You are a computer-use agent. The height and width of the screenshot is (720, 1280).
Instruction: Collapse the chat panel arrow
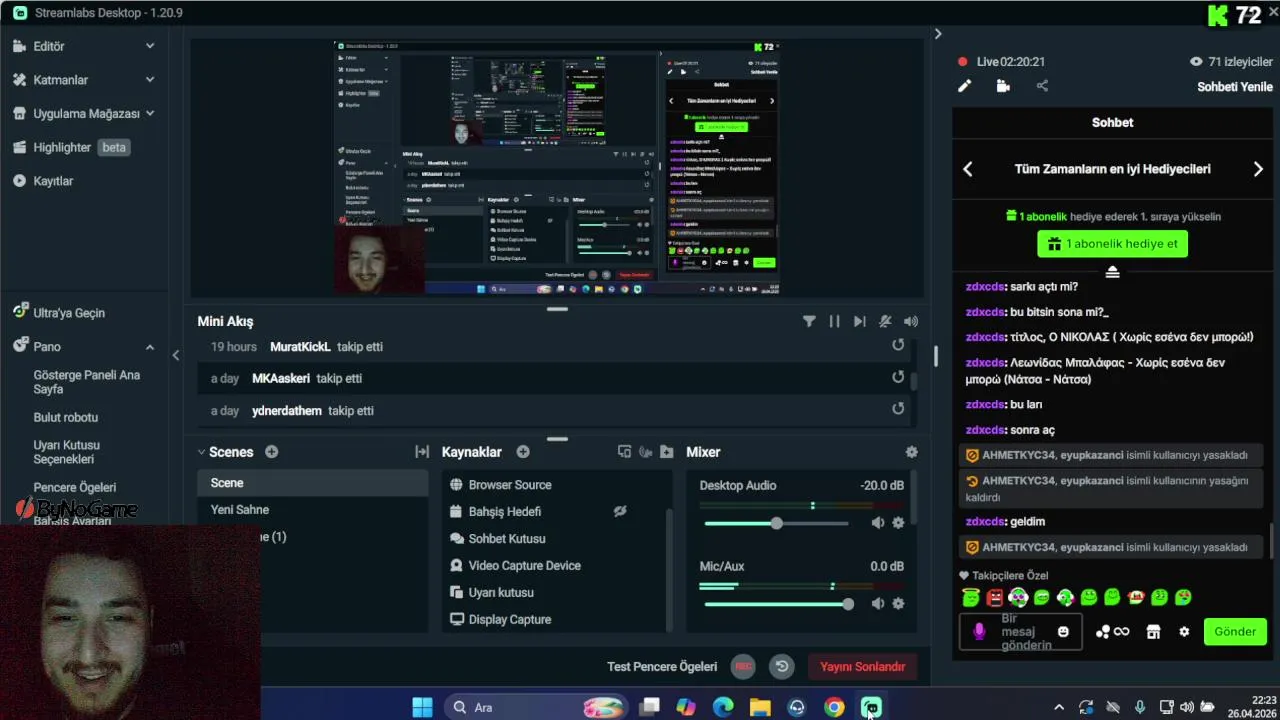[x=937, y=34]
